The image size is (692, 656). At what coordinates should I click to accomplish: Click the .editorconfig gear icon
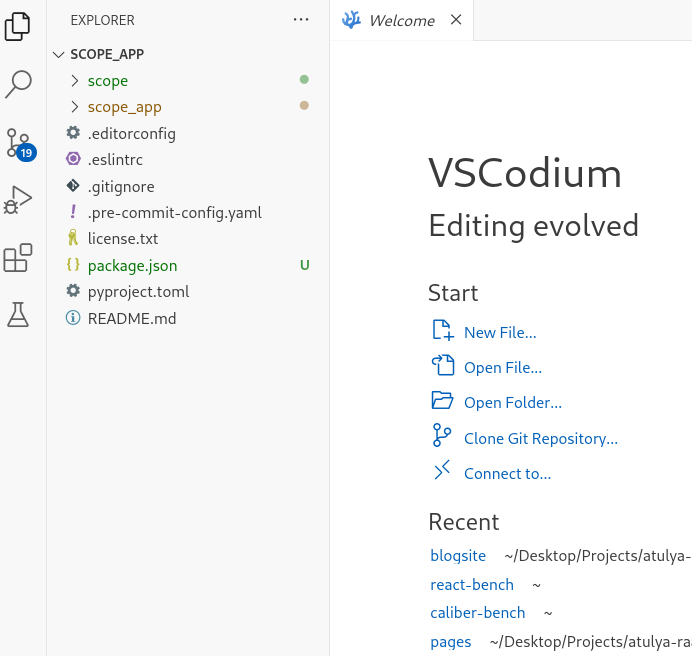[73, 132]
